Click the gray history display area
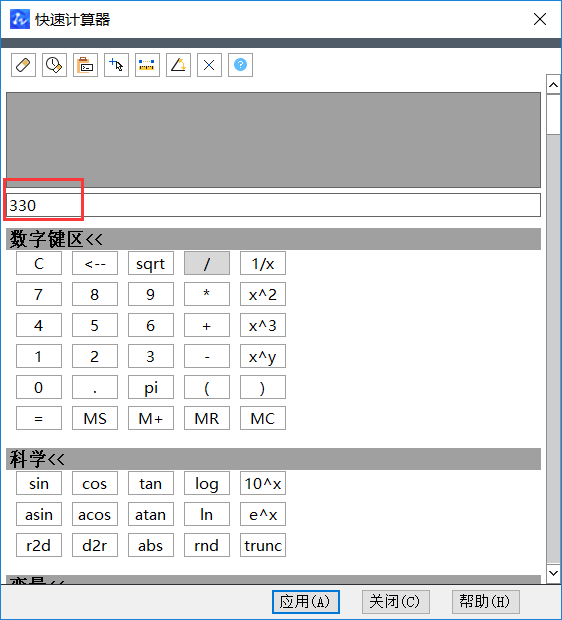The height and width of the screenshot is (620, 562). 273,140
